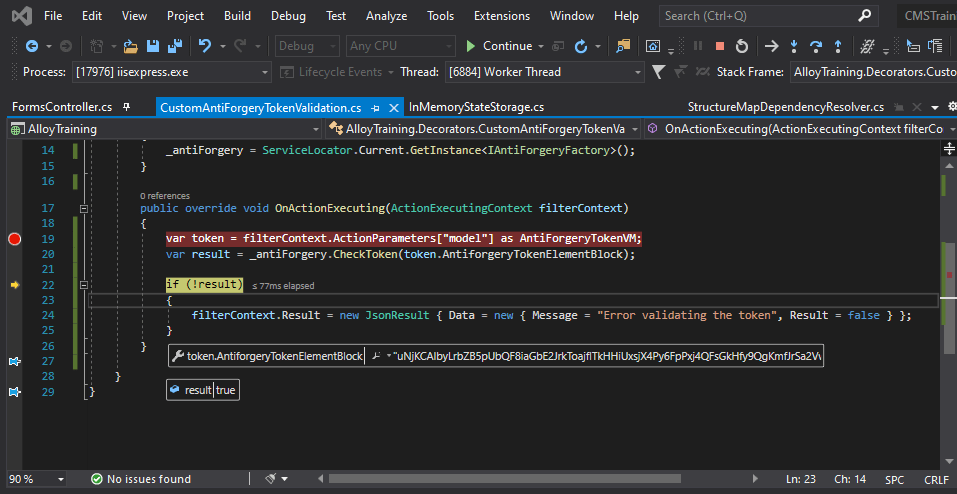Click in the Search (Ctrl+Q) box

[x=766, y=16]
